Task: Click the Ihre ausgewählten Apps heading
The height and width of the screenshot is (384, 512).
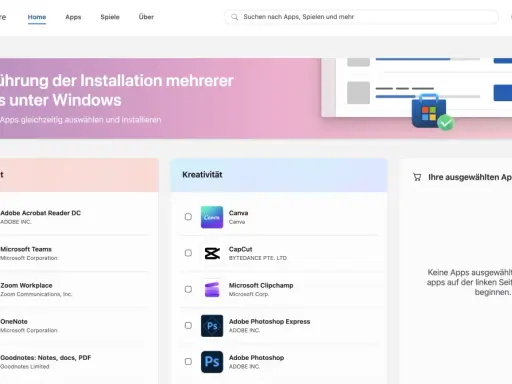Action: (470, 177)
